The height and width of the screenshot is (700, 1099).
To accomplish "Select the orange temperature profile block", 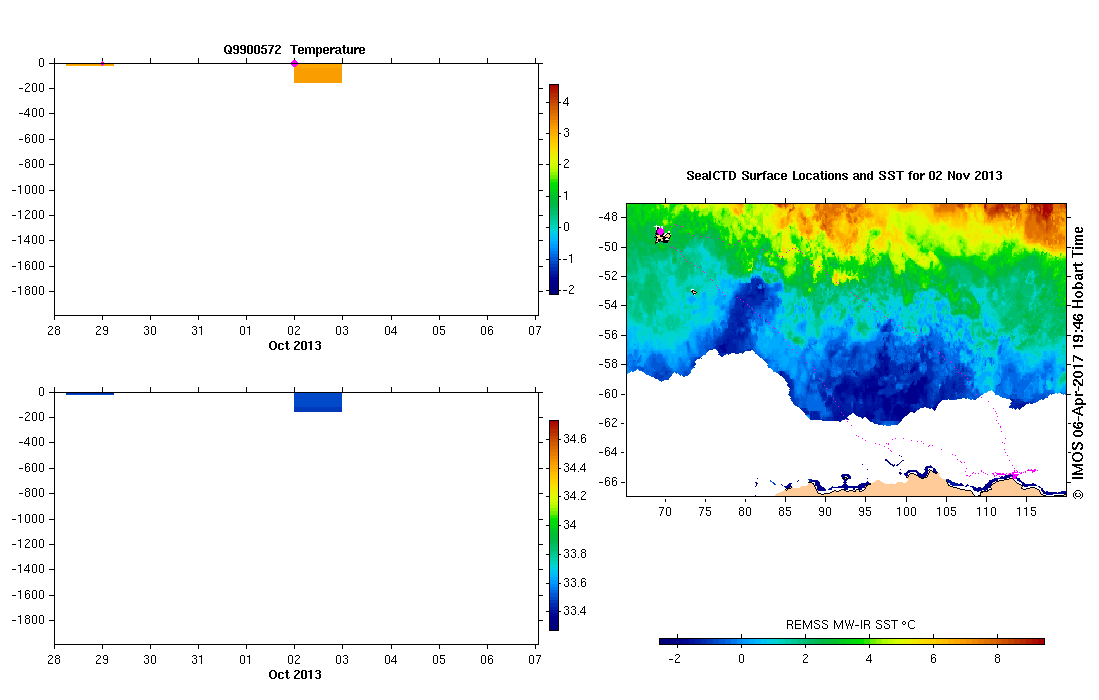I will tap(318, 73).
